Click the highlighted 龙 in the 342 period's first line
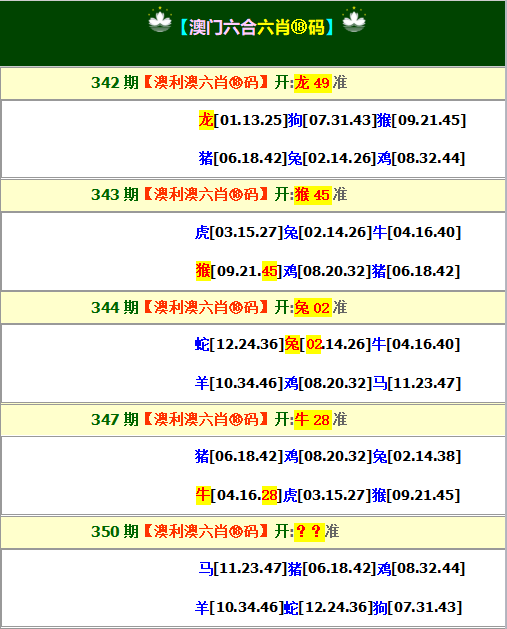507x629 pixels. 206,120
